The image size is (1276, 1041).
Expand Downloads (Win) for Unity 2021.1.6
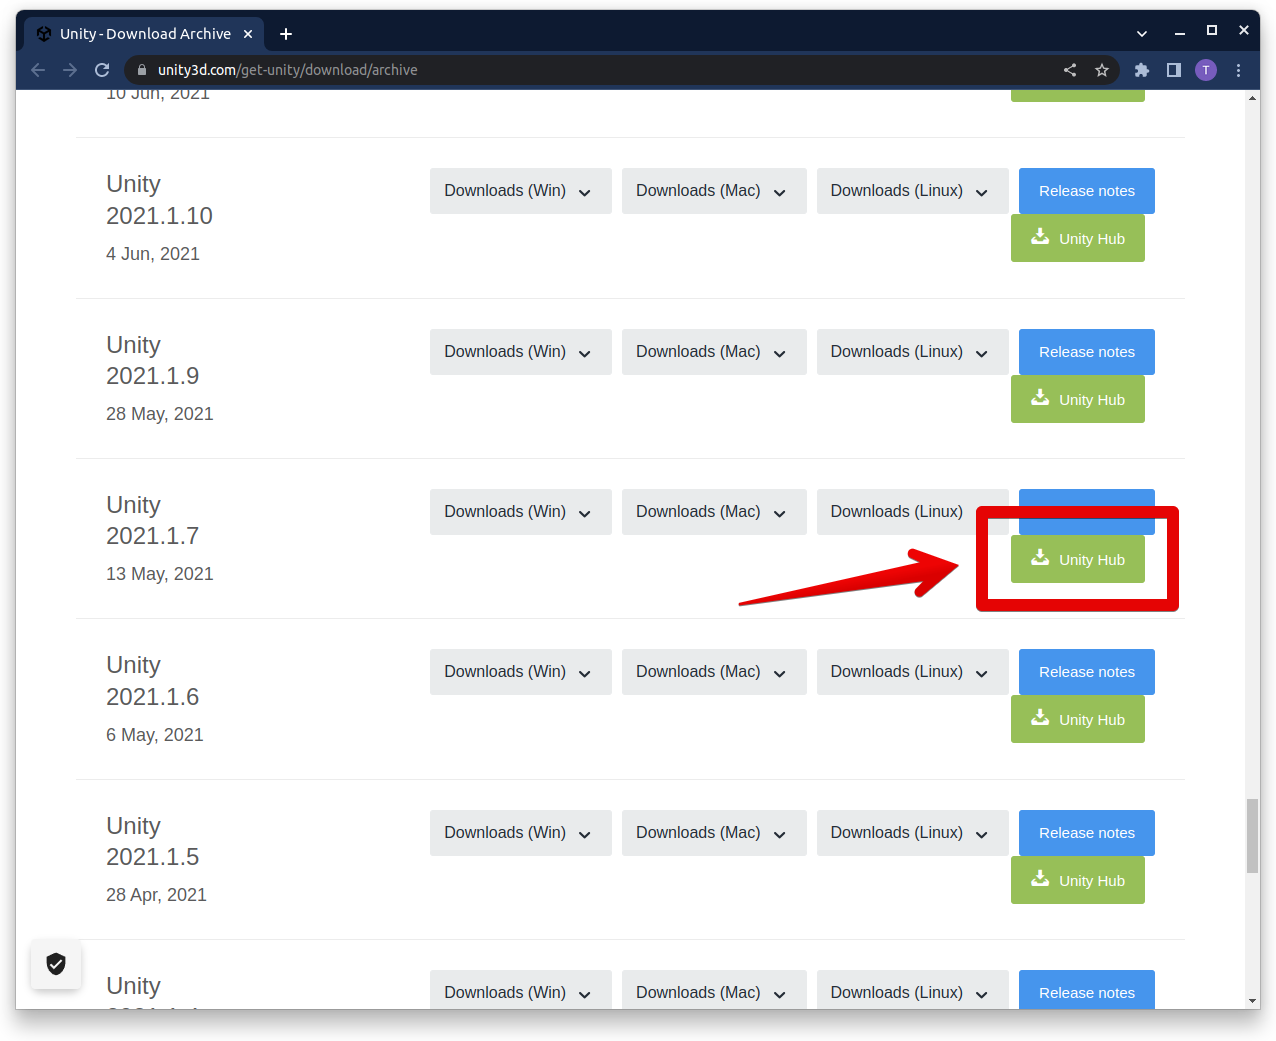(x=520, y=672)
